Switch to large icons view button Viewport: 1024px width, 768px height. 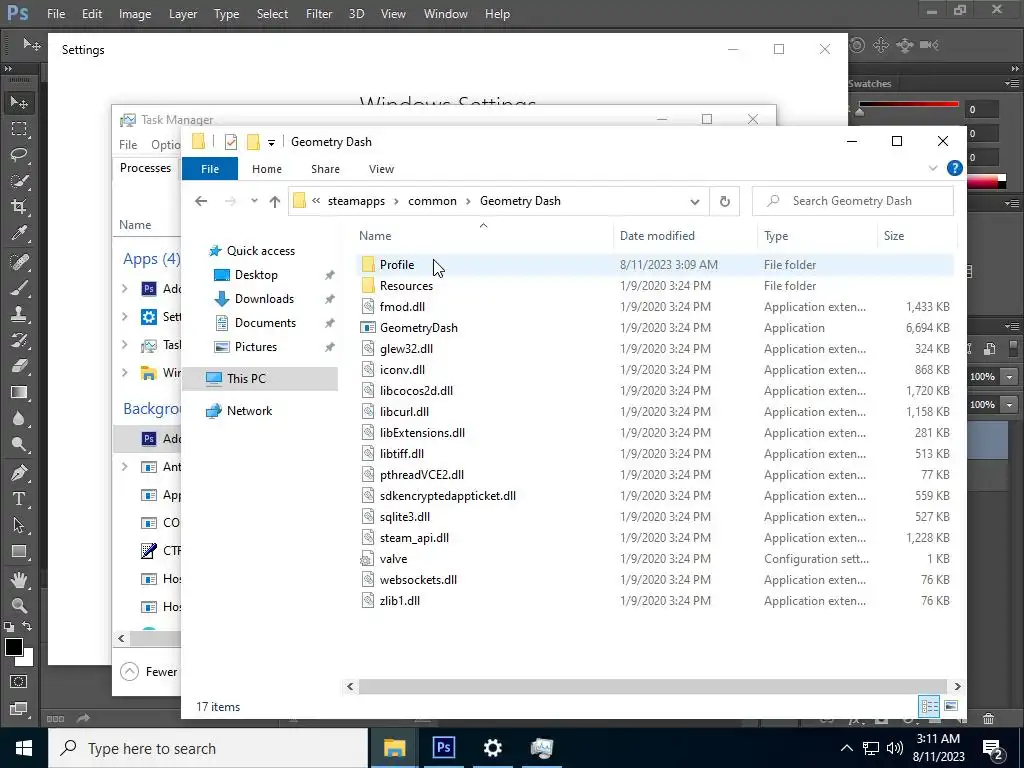click(951, 706)
